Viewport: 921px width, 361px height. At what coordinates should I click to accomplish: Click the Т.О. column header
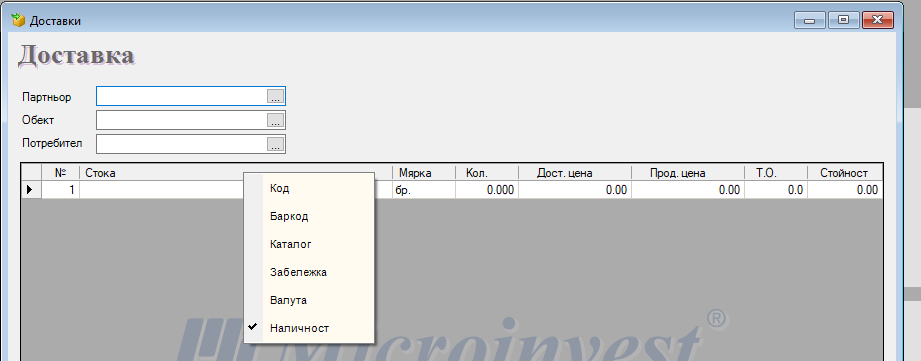776,173
